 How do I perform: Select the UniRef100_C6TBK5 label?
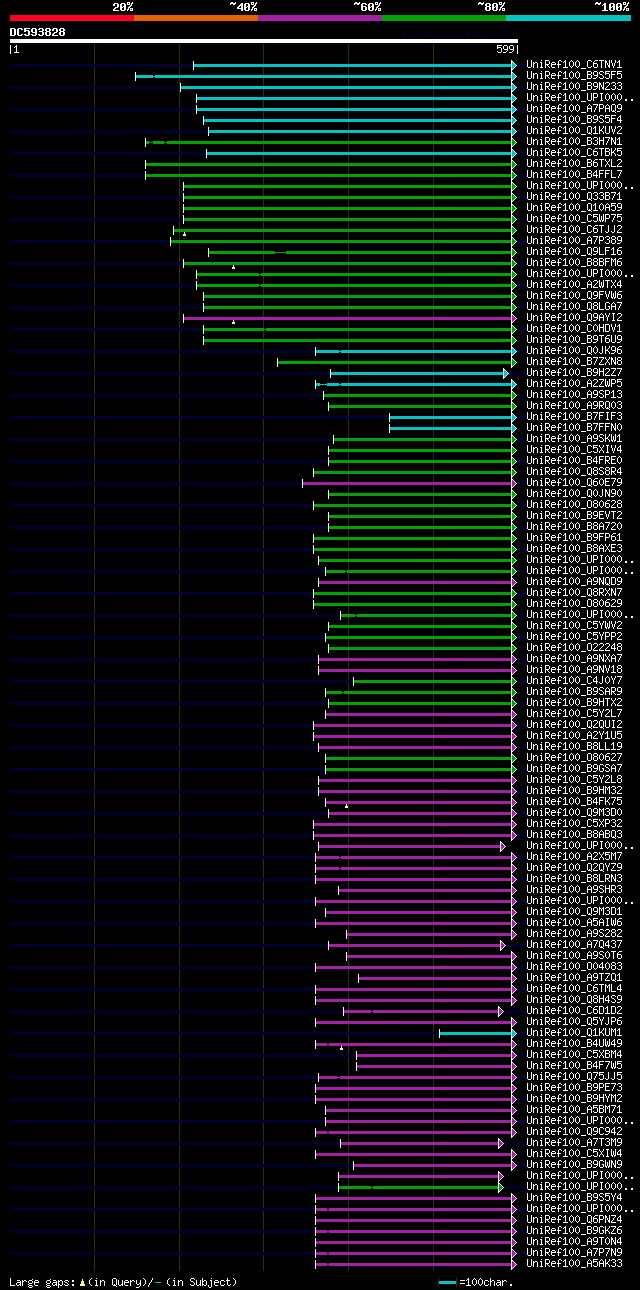click(x=574, y=153)
